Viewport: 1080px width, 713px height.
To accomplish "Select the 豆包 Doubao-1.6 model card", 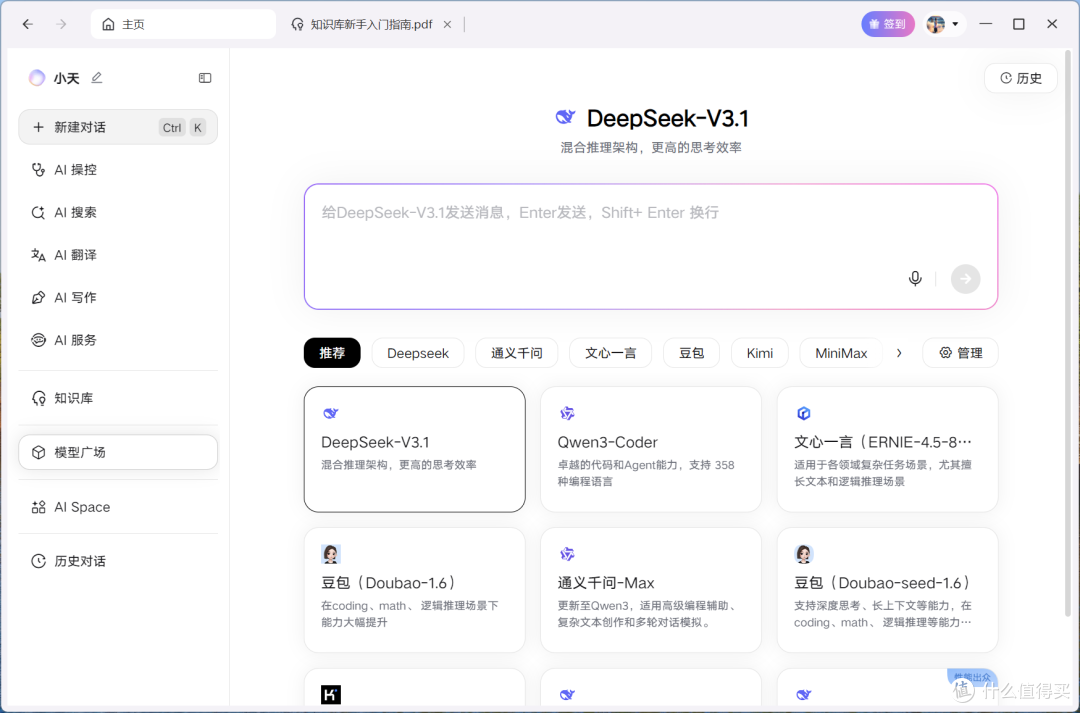I will [x=415, y=590].
